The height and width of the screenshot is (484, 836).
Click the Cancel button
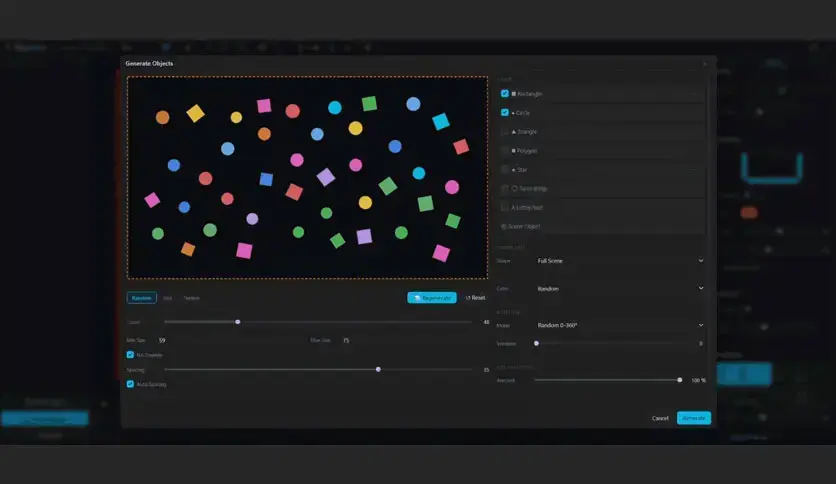coord(660,418)
